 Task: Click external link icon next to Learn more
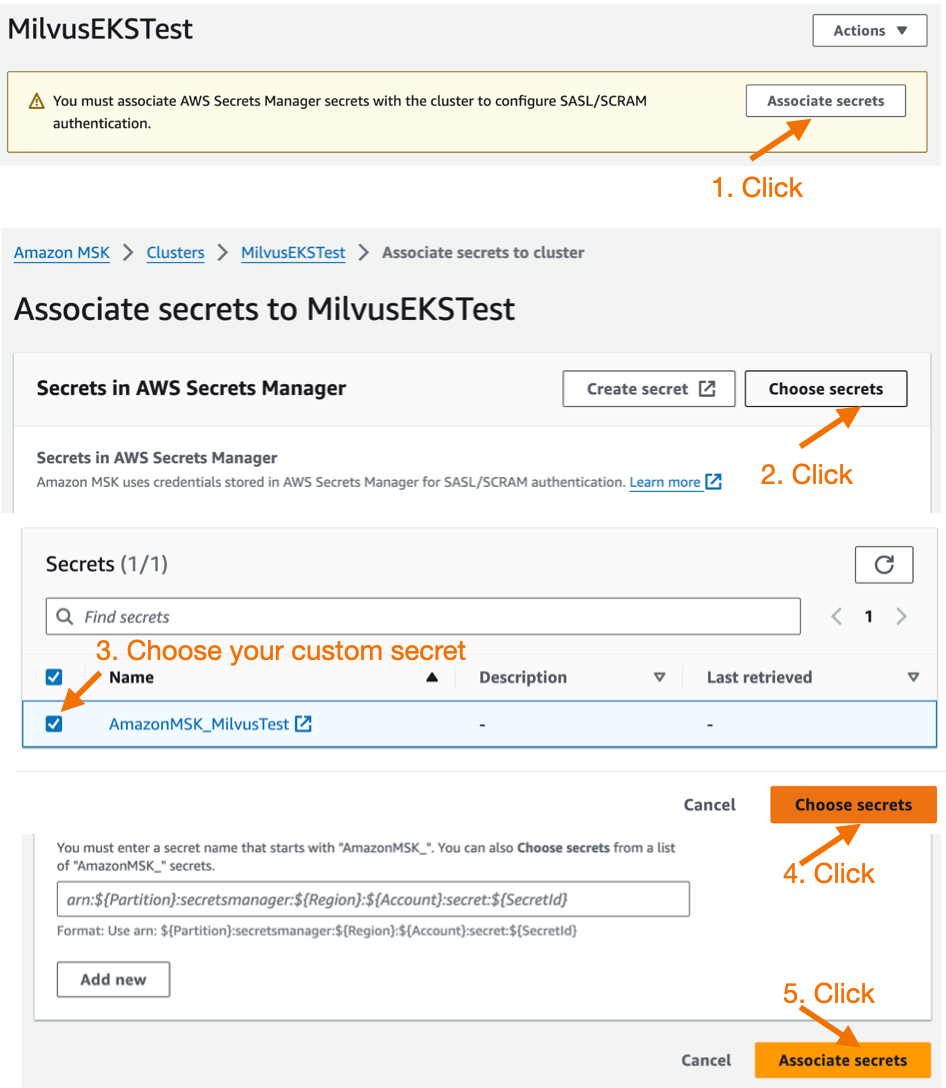click(713, 482)
